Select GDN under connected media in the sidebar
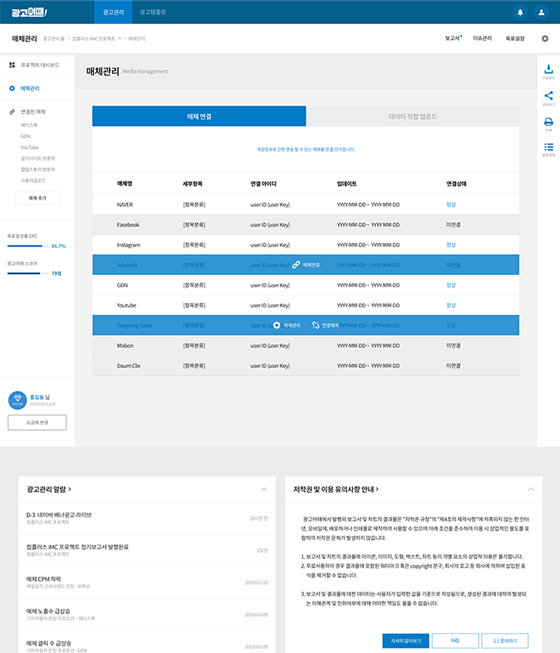Image resolution: width=560 pixels, height=653 pixels. 25,136
